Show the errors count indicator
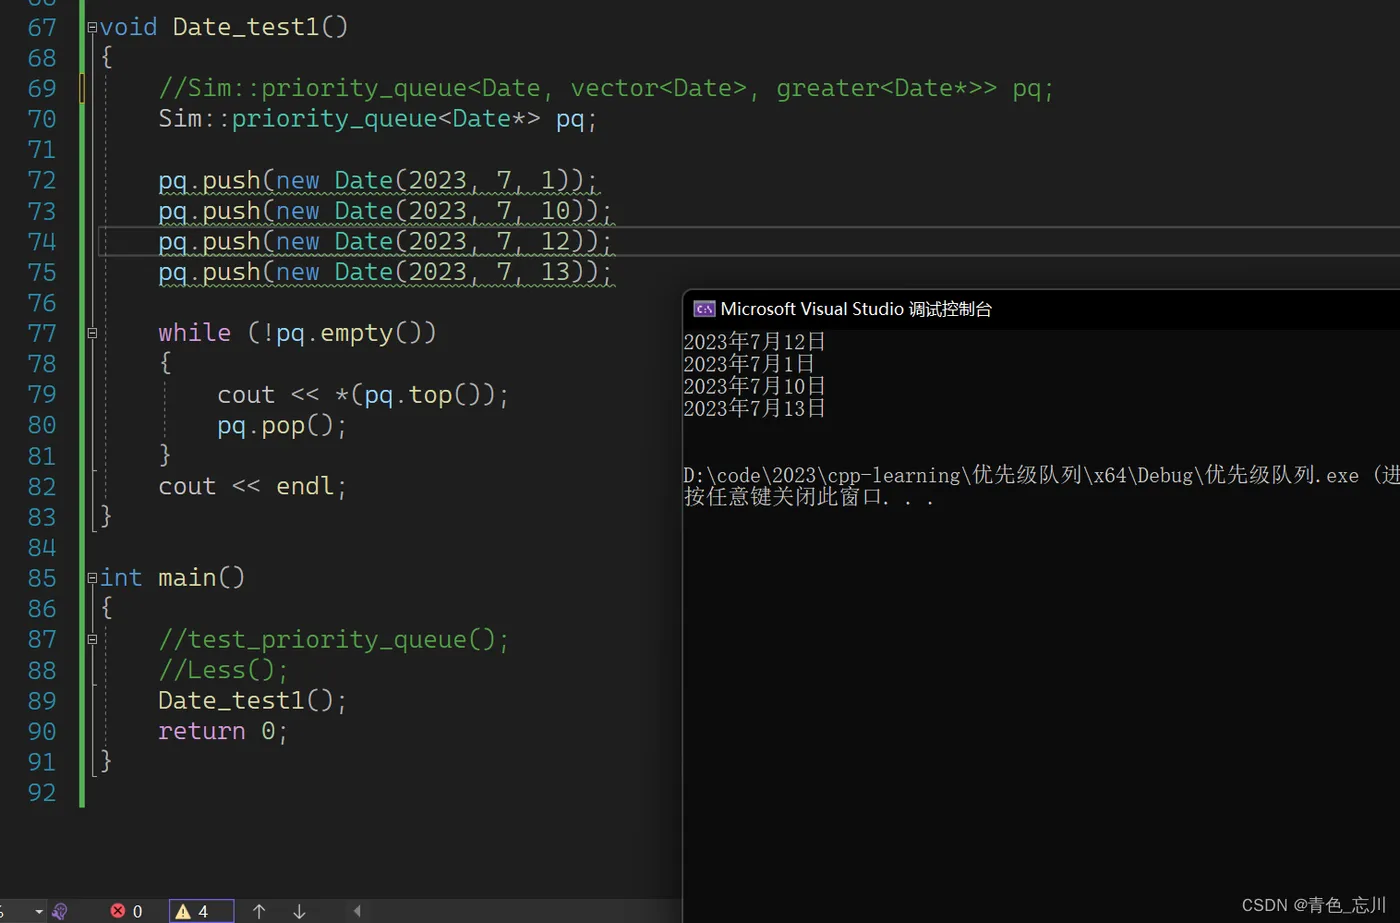 [x=127, y=911]
